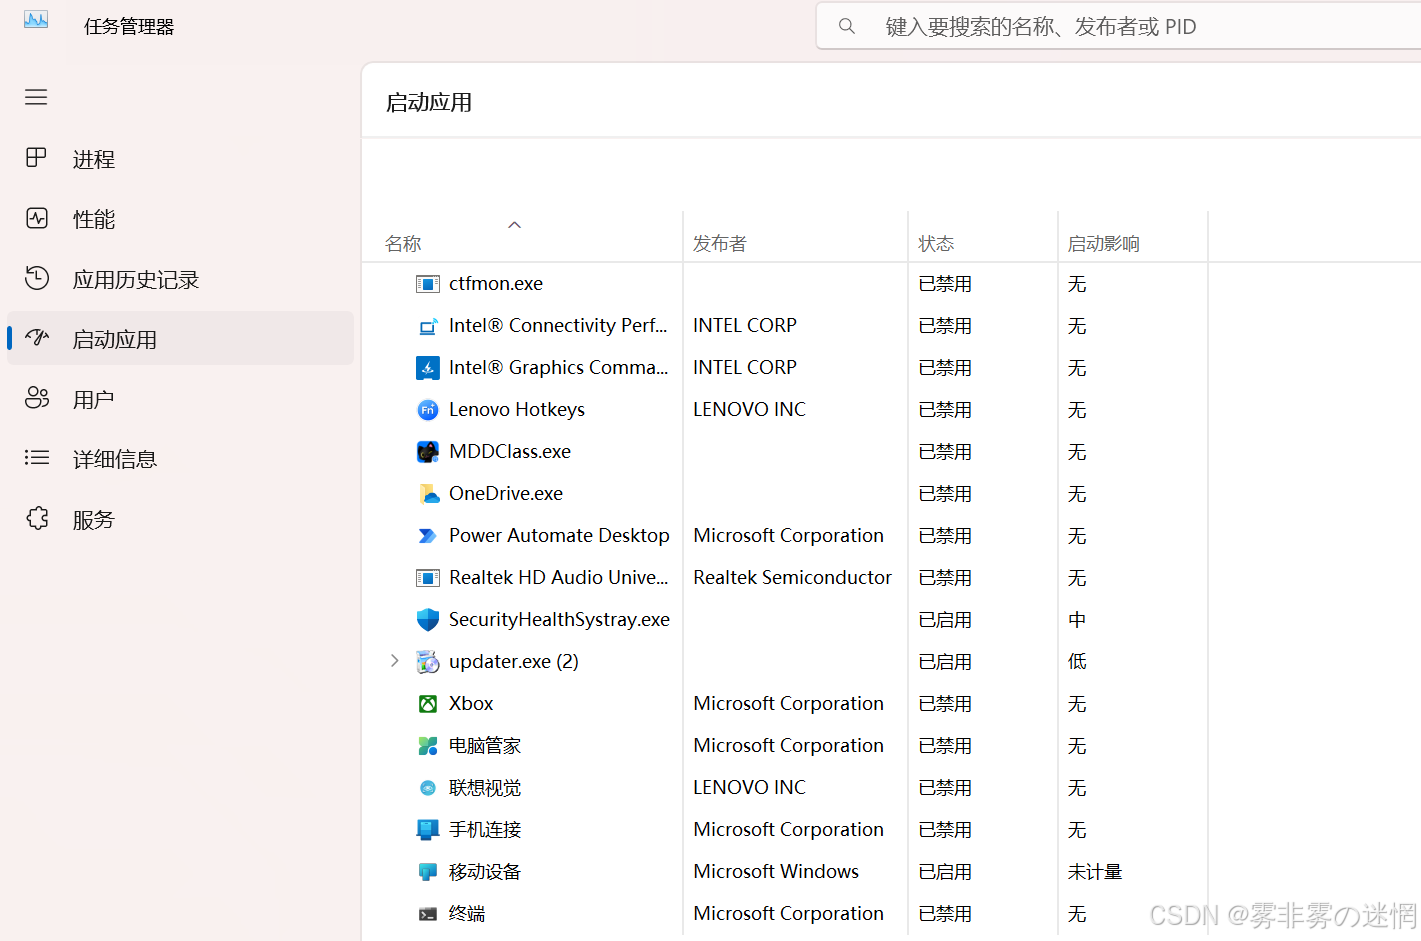Select the Lenovo Hotkeys name text
The height and width of the screenshot is (941, 1421).
517,410
